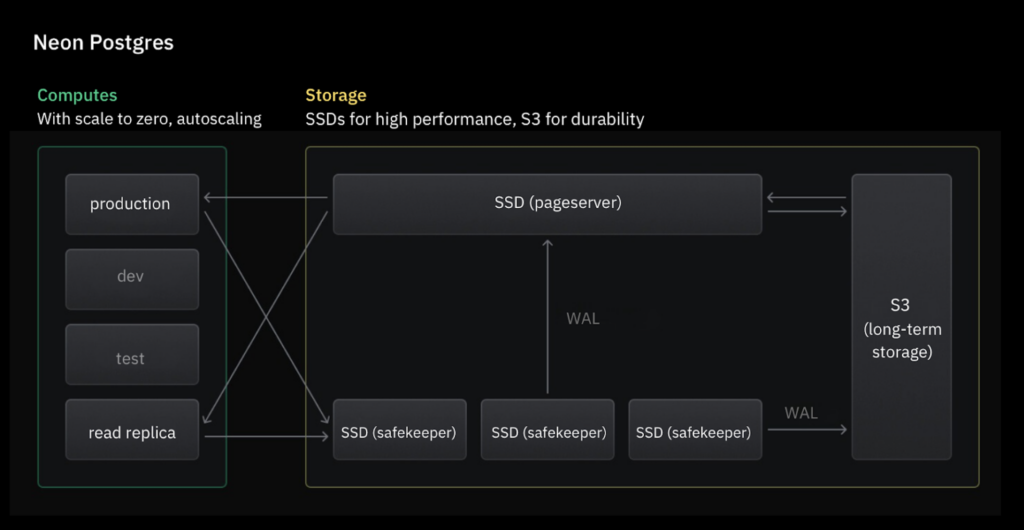This screenshot has height=530, width=1024.
Task: Click the Neon Postgres title
Action: (103, 43)
